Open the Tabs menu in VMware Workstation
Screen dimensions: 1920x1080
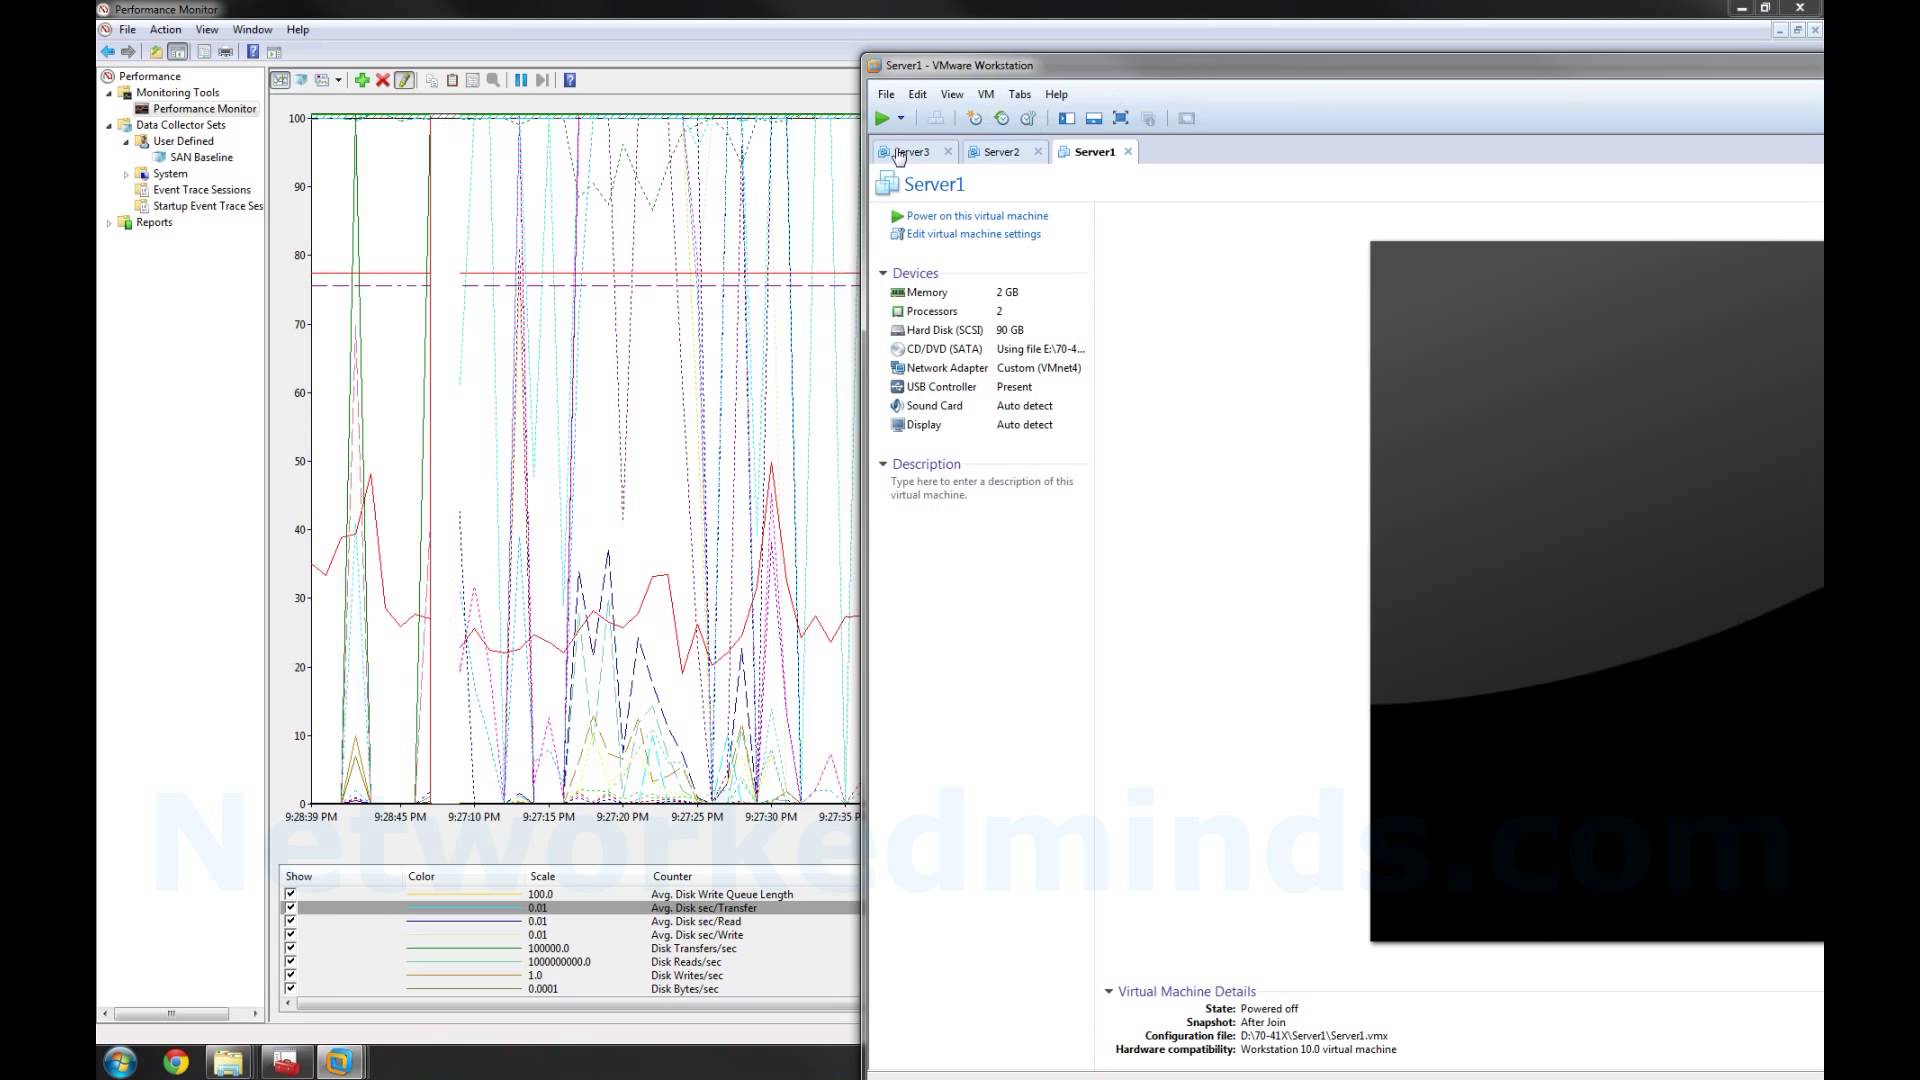point(1020,94)
